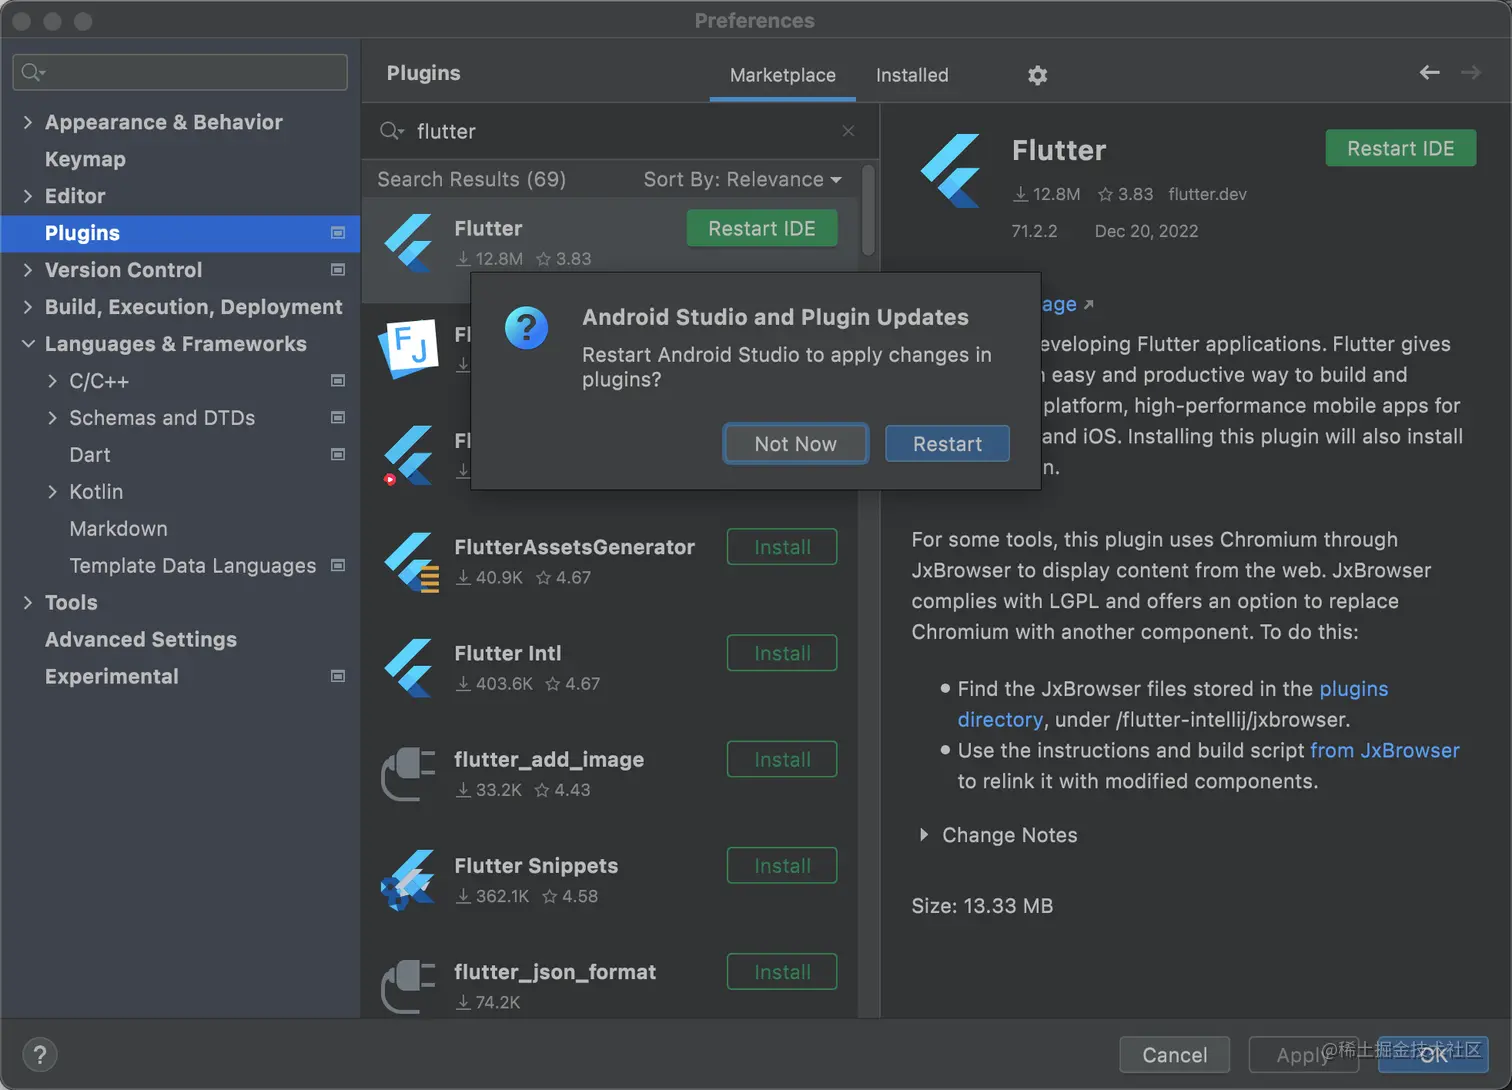Image resolution: width=1512 pixels, height=1090 pixels.
Task: Click Restart in the update dialog
Action: (x=947, y=444)
